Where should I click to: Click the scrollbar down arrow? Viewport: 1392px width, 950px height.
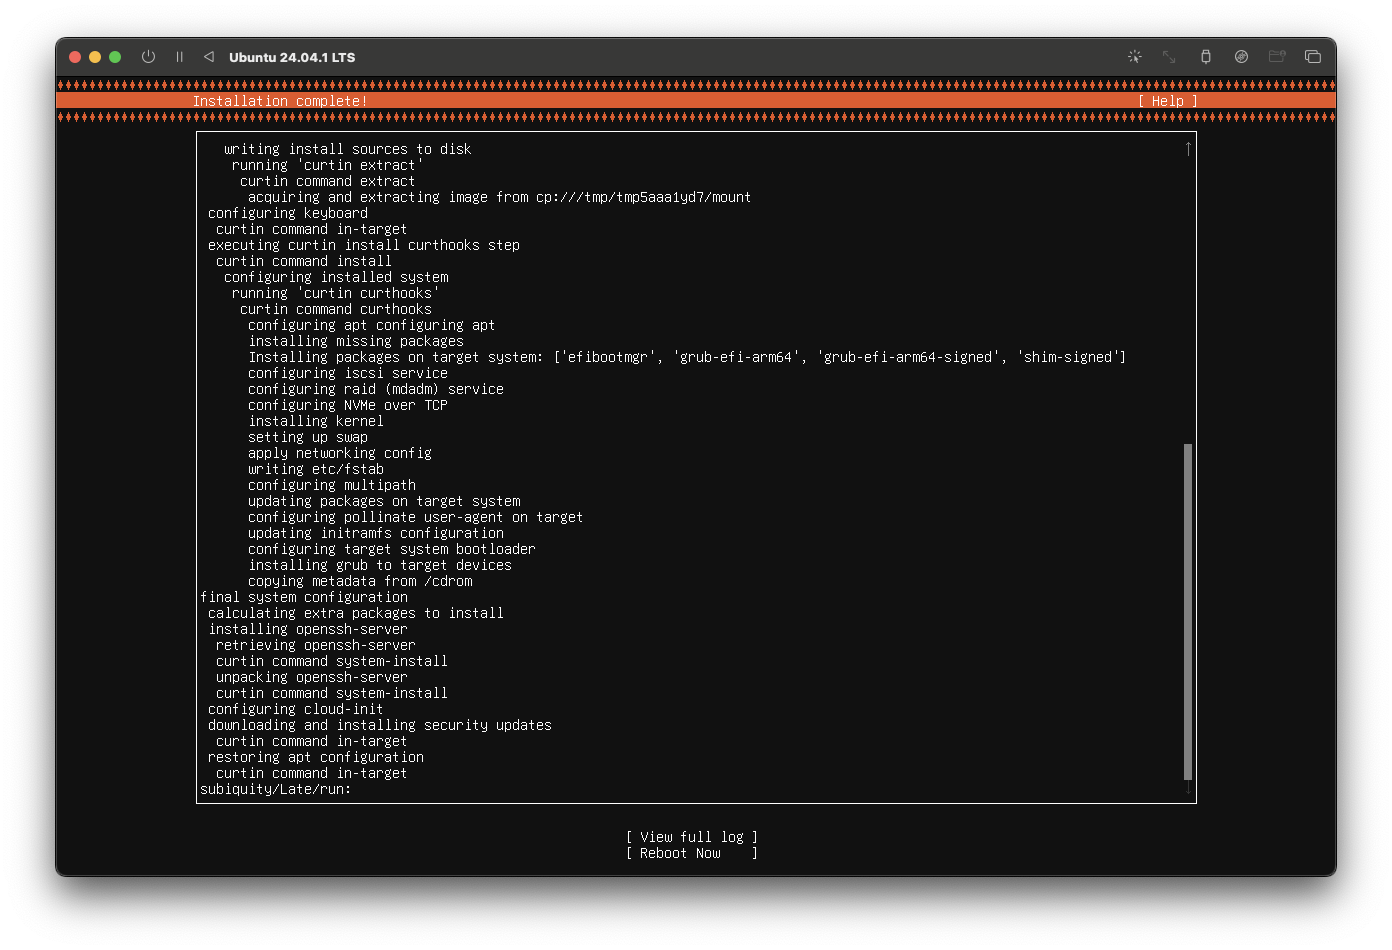tap(1187, 789)
